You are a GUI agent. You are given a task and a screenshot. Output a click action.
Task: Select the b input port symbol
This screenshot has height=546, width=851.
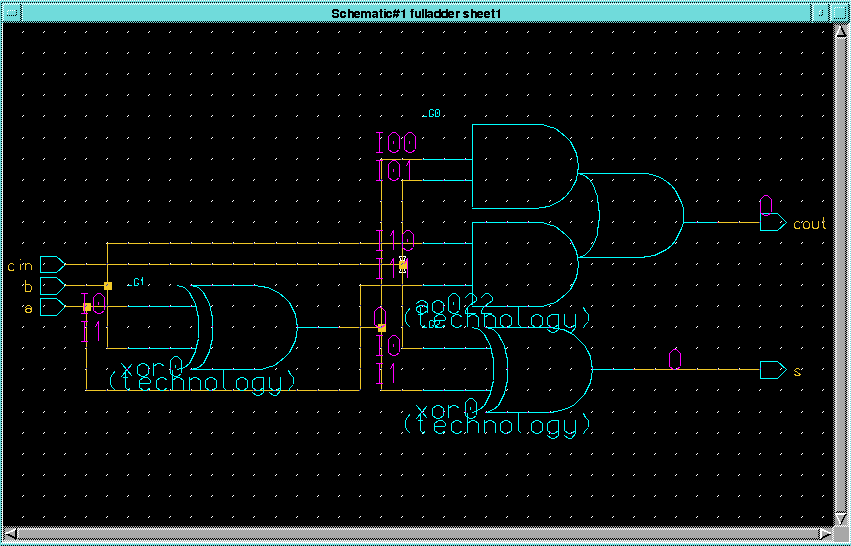click(52, 287)
